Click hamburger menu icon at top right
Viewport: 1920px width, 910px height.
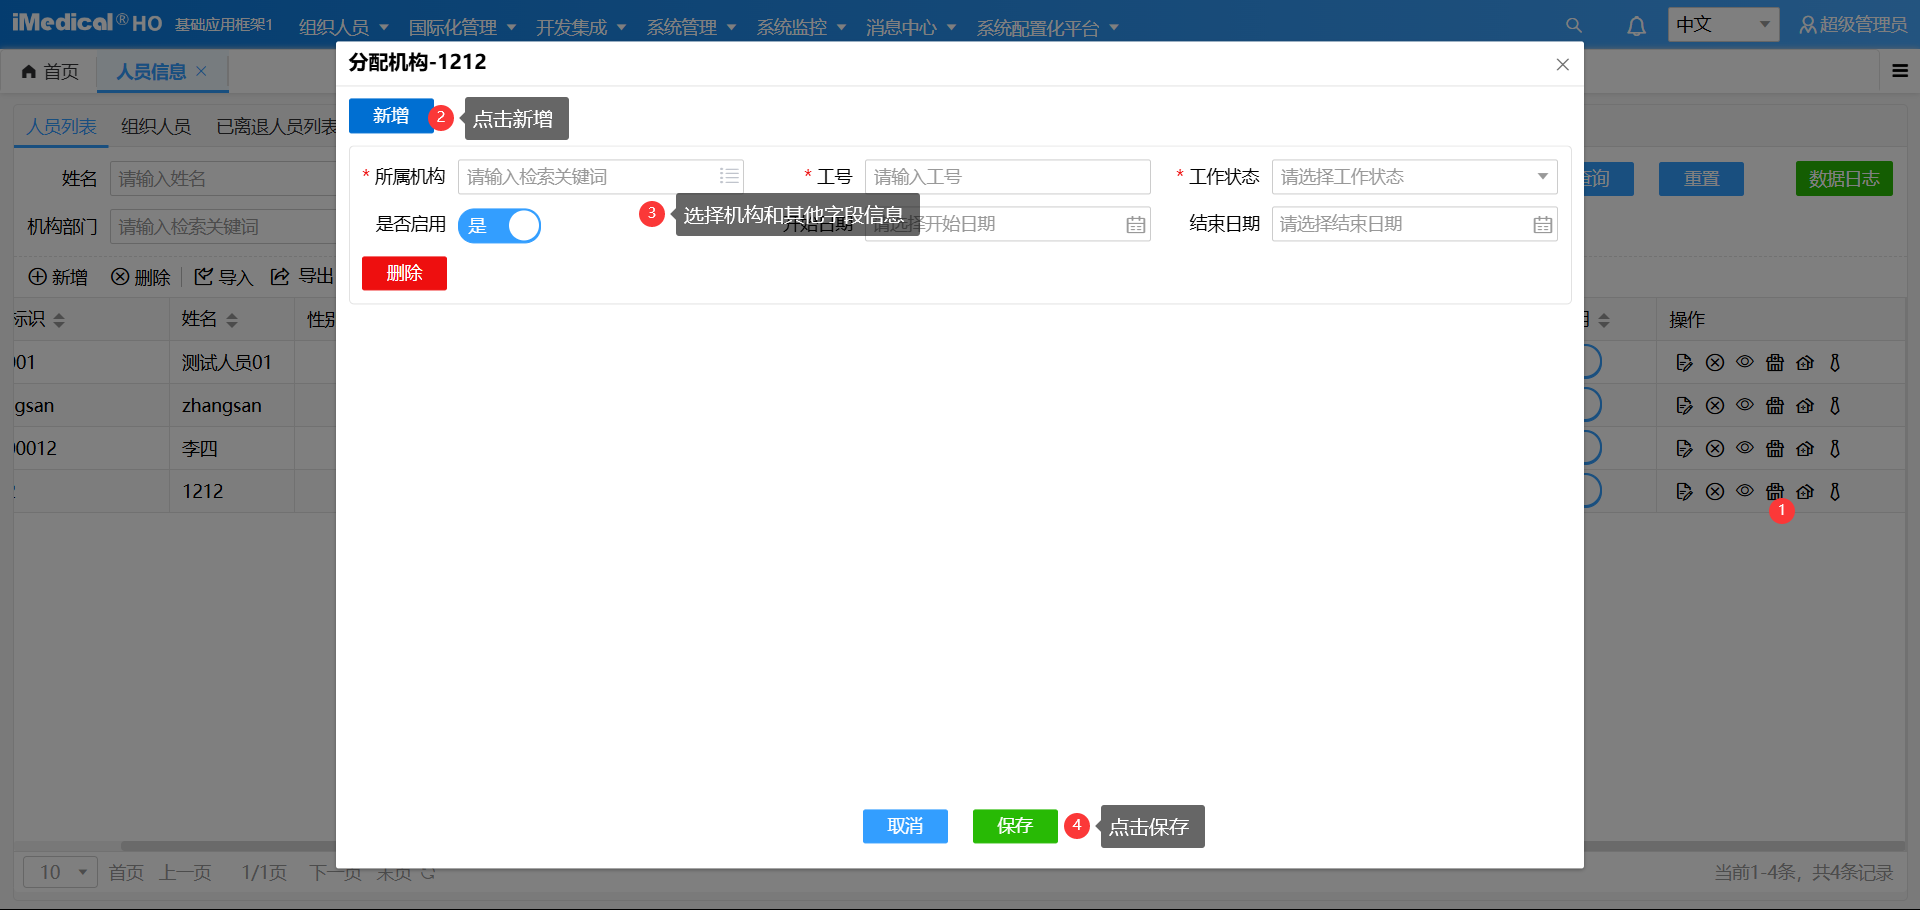coord(1900,71)
